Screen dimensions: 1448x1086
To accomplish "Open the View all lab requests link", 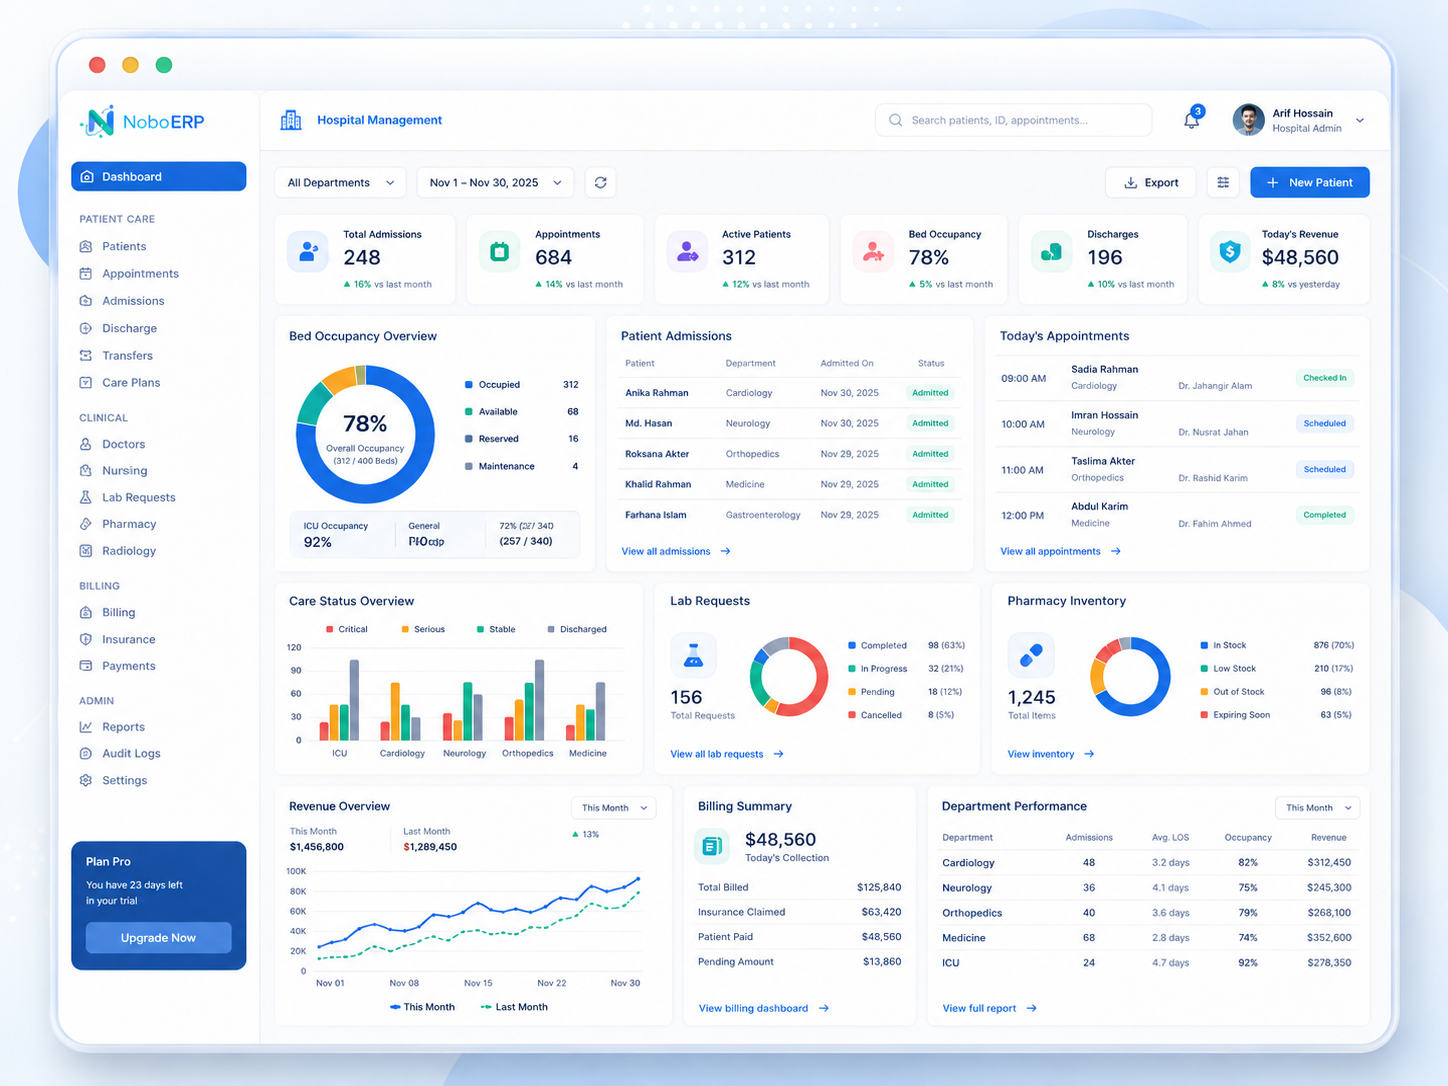I will pyautogui.click(x=727, y=754).
